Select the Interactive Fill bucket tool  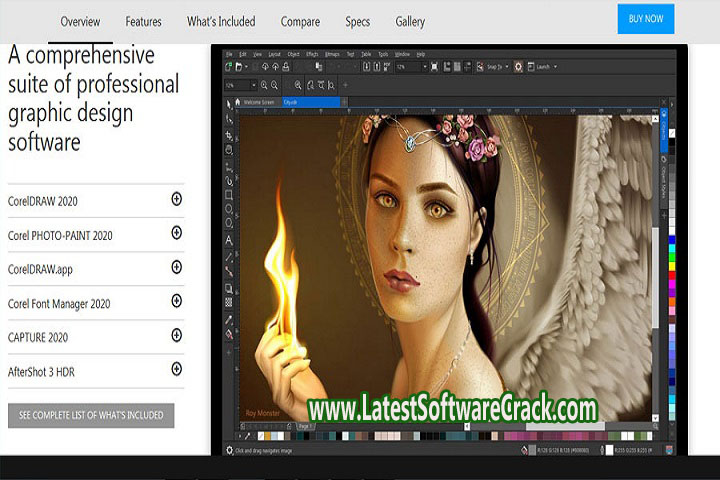tap(229, 334)
